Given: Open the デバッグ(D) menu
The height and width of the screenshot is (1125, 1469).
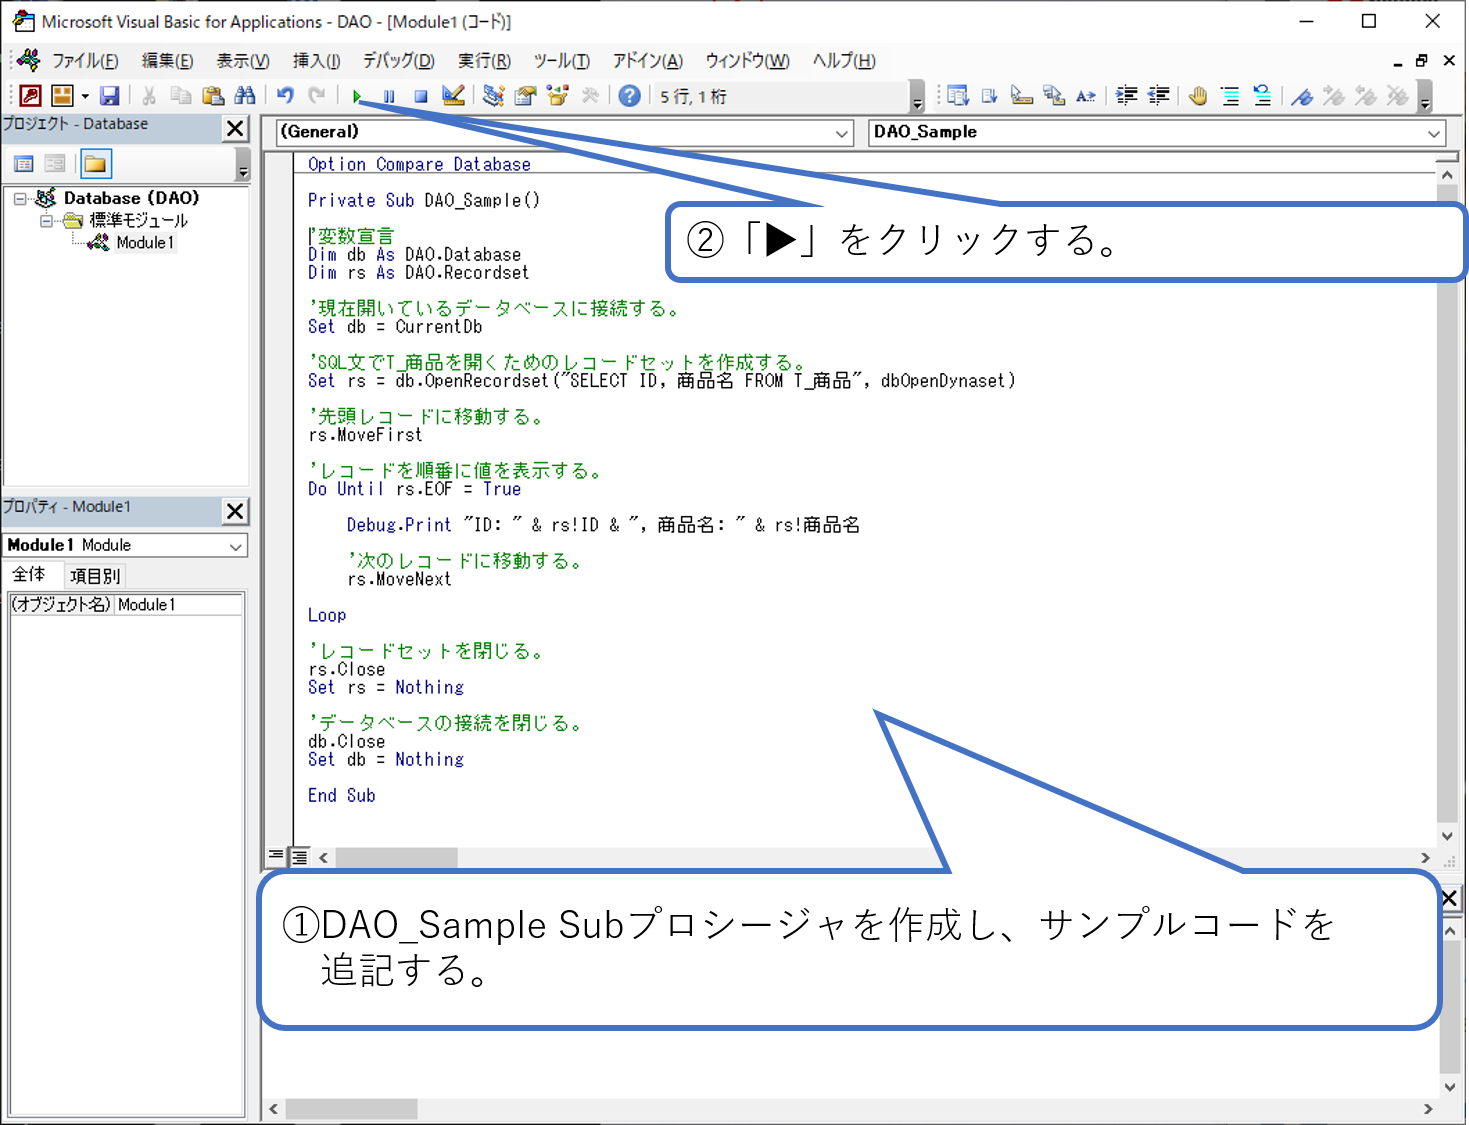Looking at the screenshot, I should (x=397, y=61).
